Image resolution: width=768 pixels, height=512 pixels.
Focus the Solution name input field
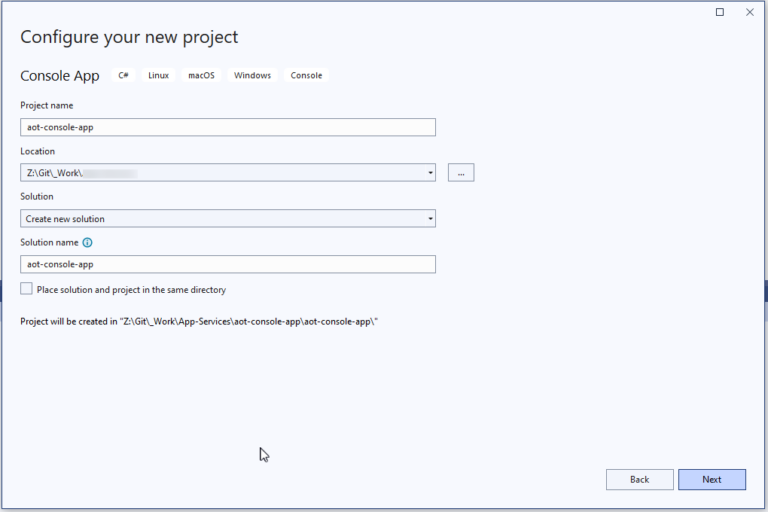pyautogui.click(x=228, y=264)
